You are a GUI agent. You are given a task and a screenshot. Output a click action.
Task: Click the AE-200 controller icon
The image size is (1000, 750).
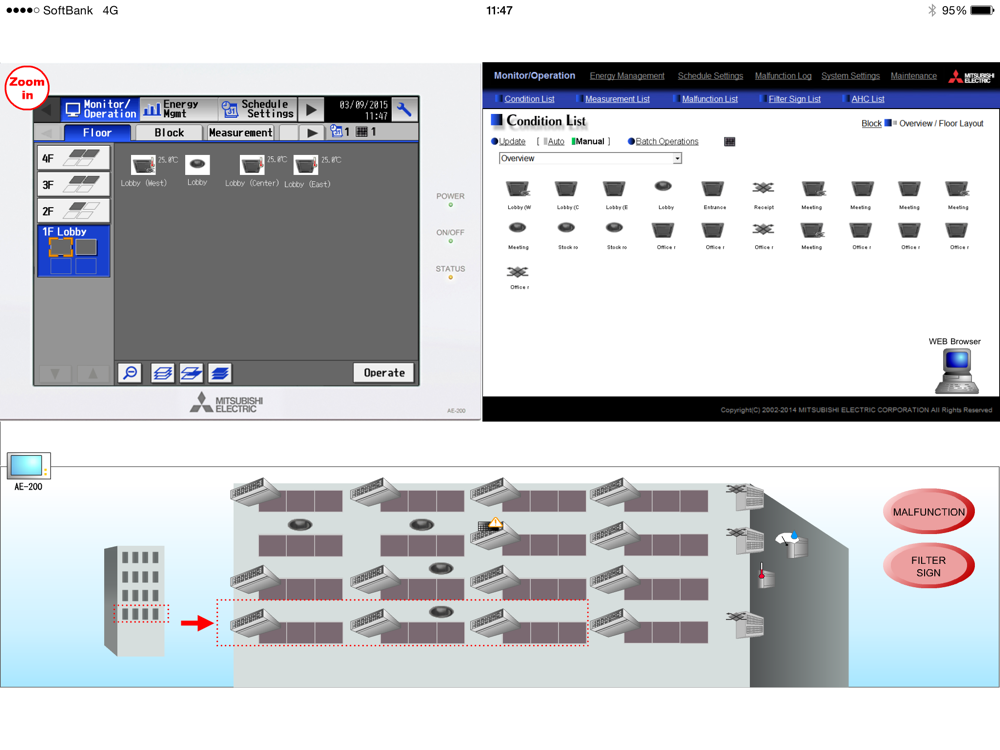pyautogui.click(x=28, y=466)
